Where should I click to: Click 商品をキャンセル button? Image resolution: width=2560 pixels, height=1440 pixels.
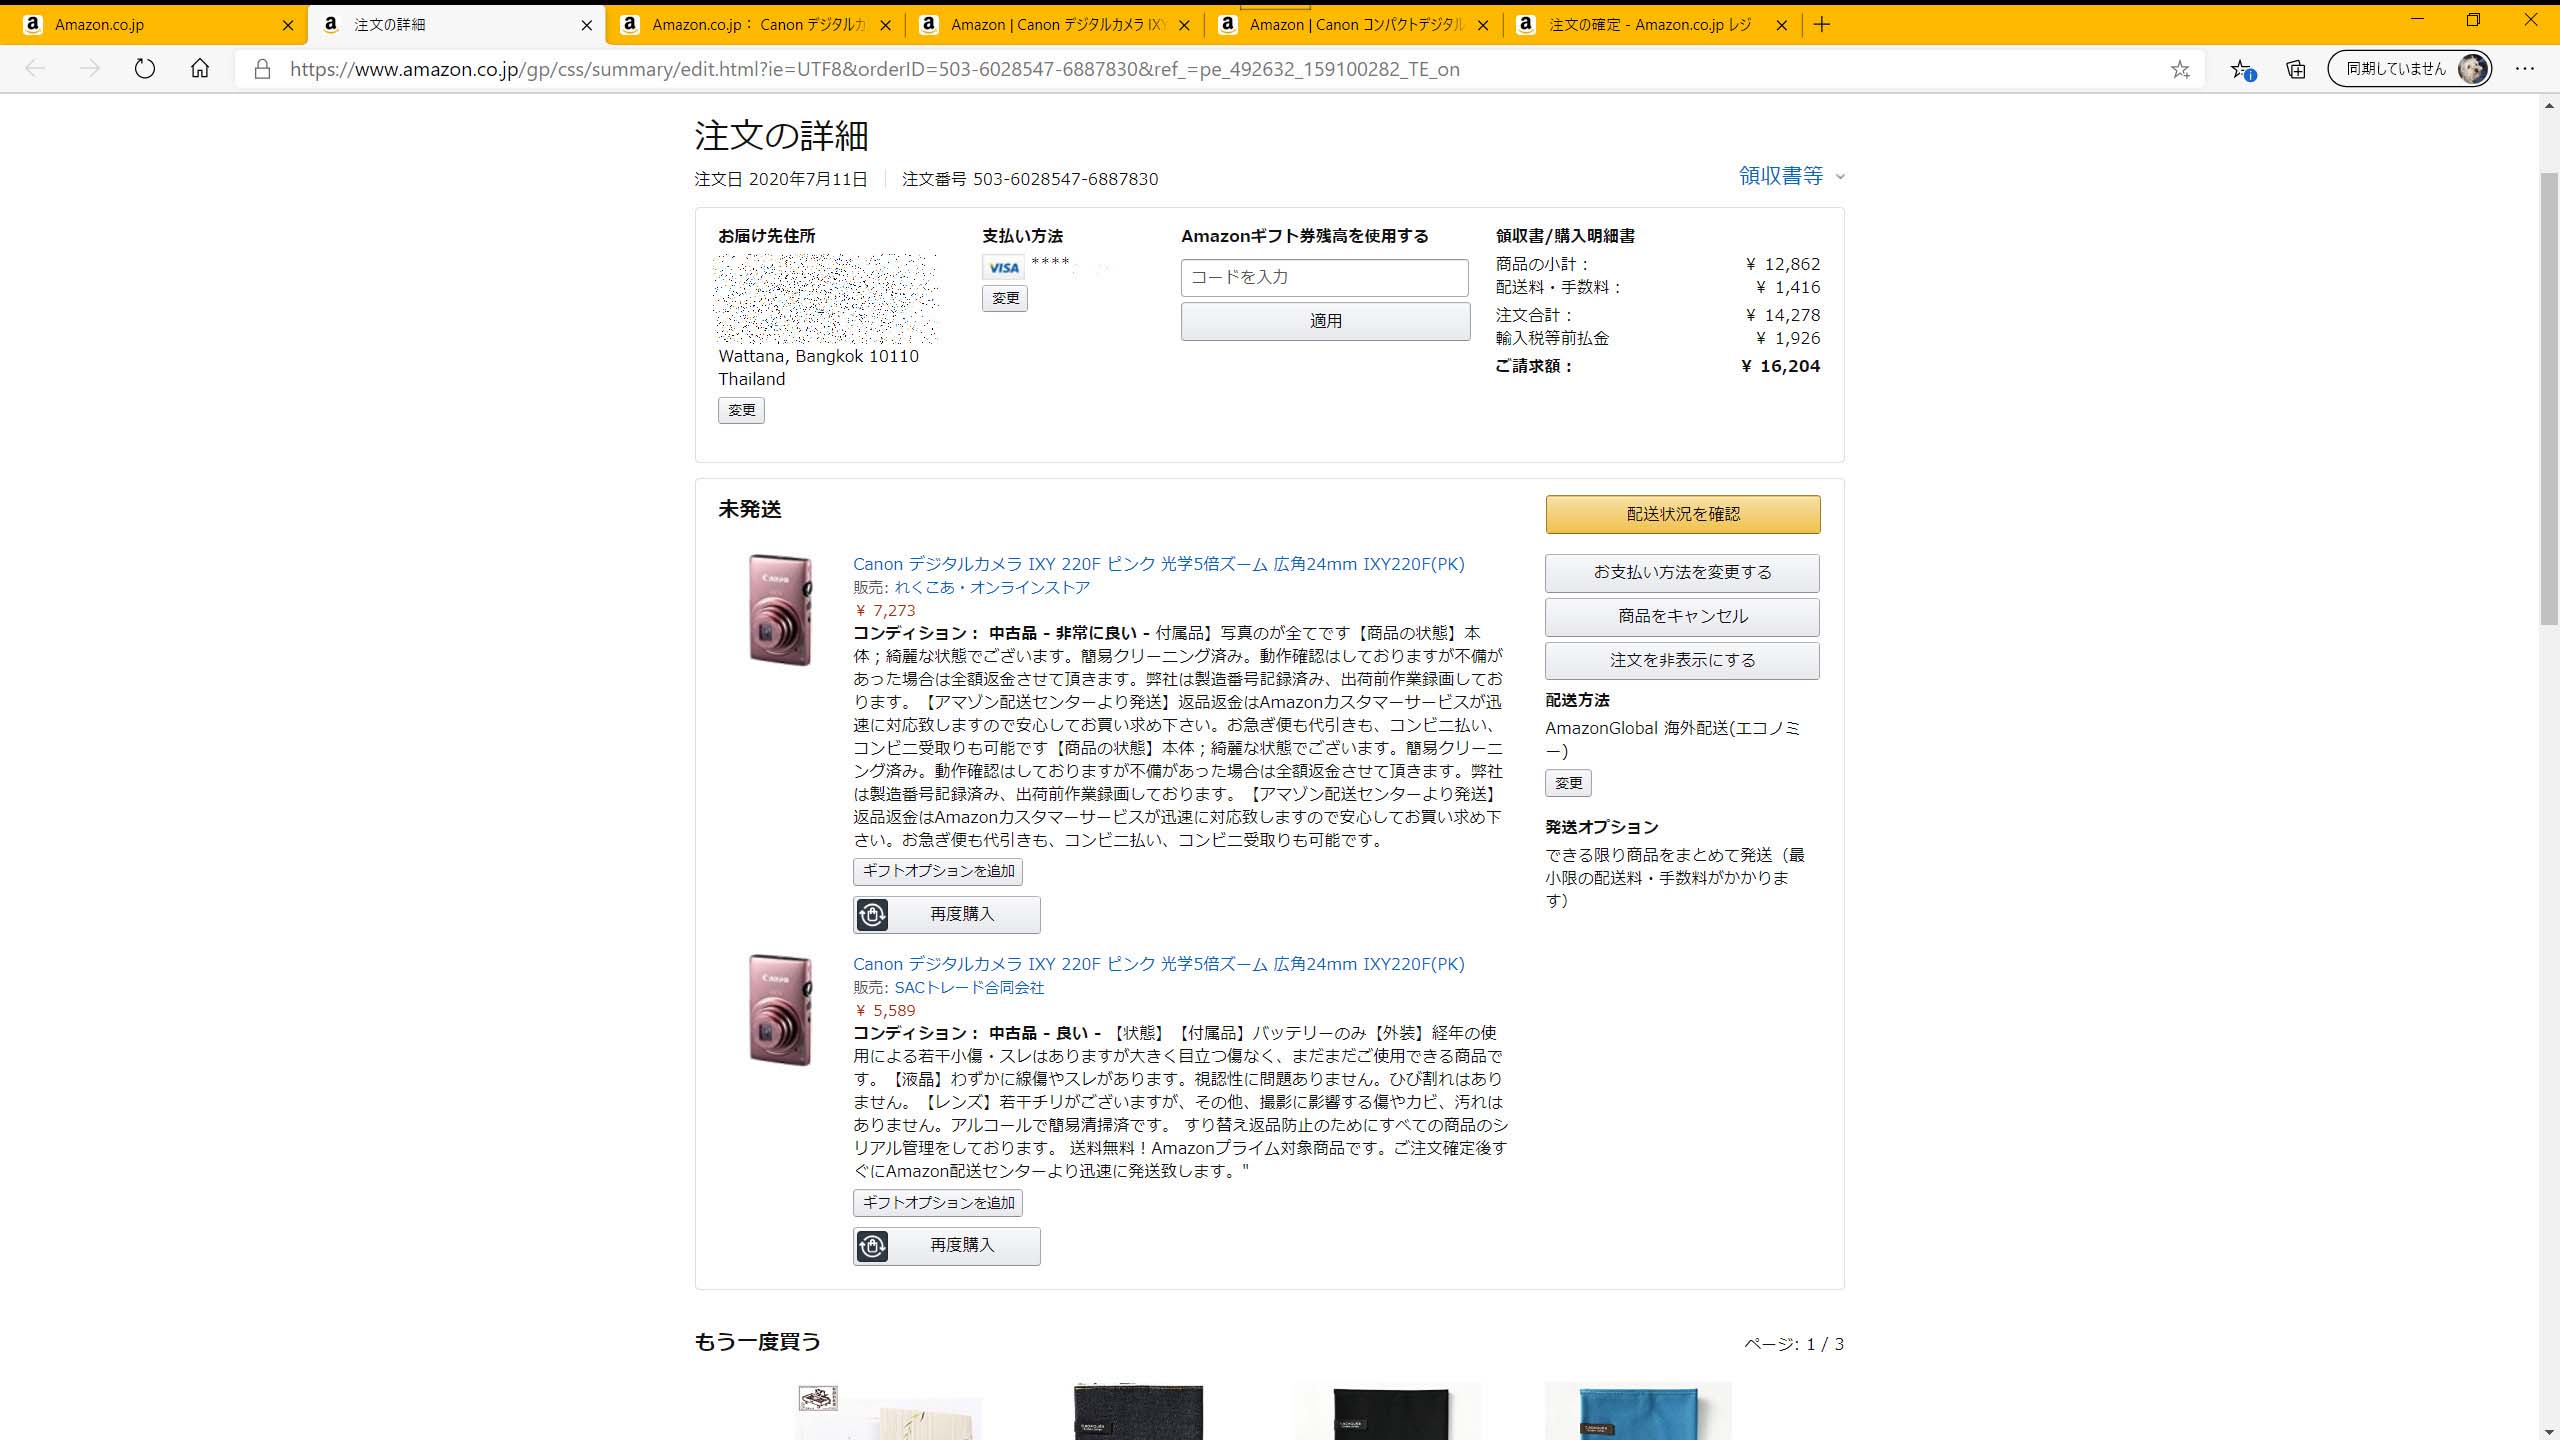(x=1683, y=617)
